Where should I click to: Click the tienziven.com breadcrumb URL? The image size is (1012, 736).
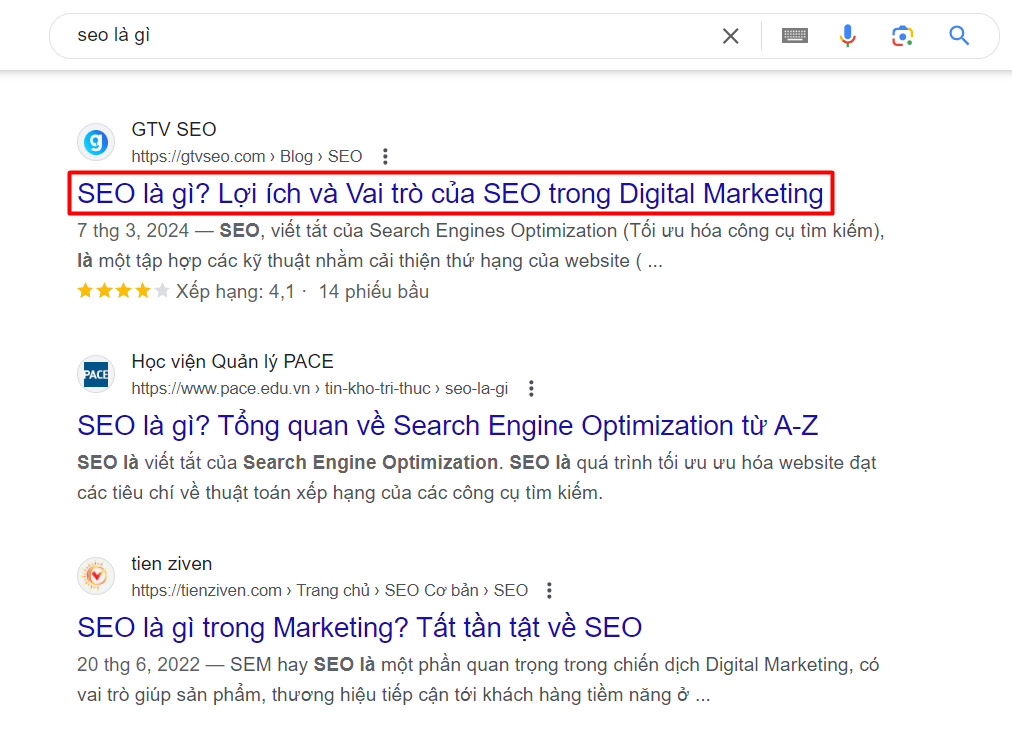[x=329, y=591]
